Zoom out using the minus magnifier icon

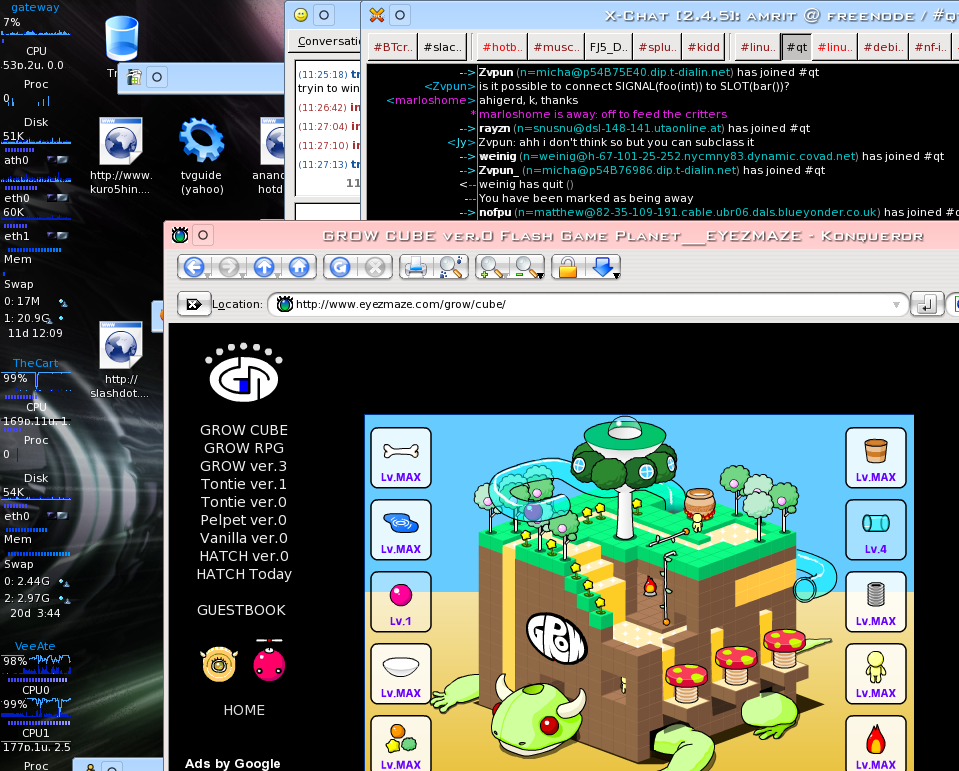527,267
